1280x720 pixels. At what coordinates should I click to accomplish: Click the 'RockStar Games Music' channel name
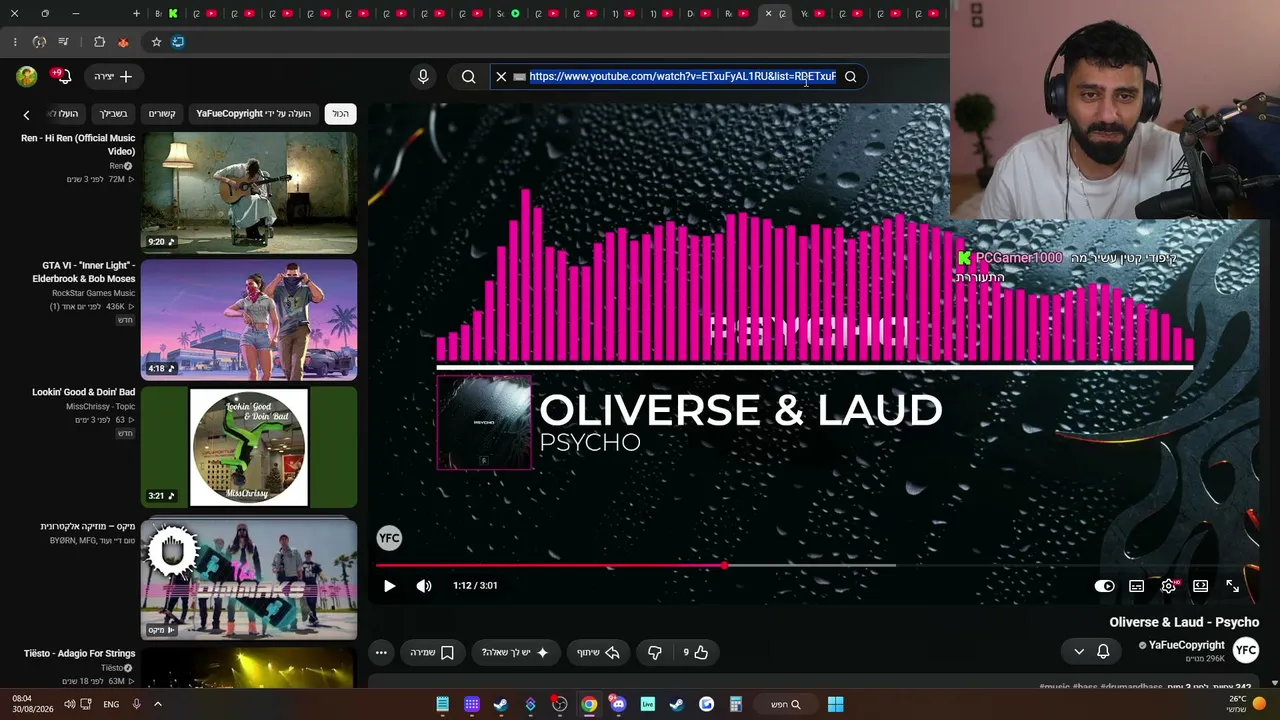94,293
